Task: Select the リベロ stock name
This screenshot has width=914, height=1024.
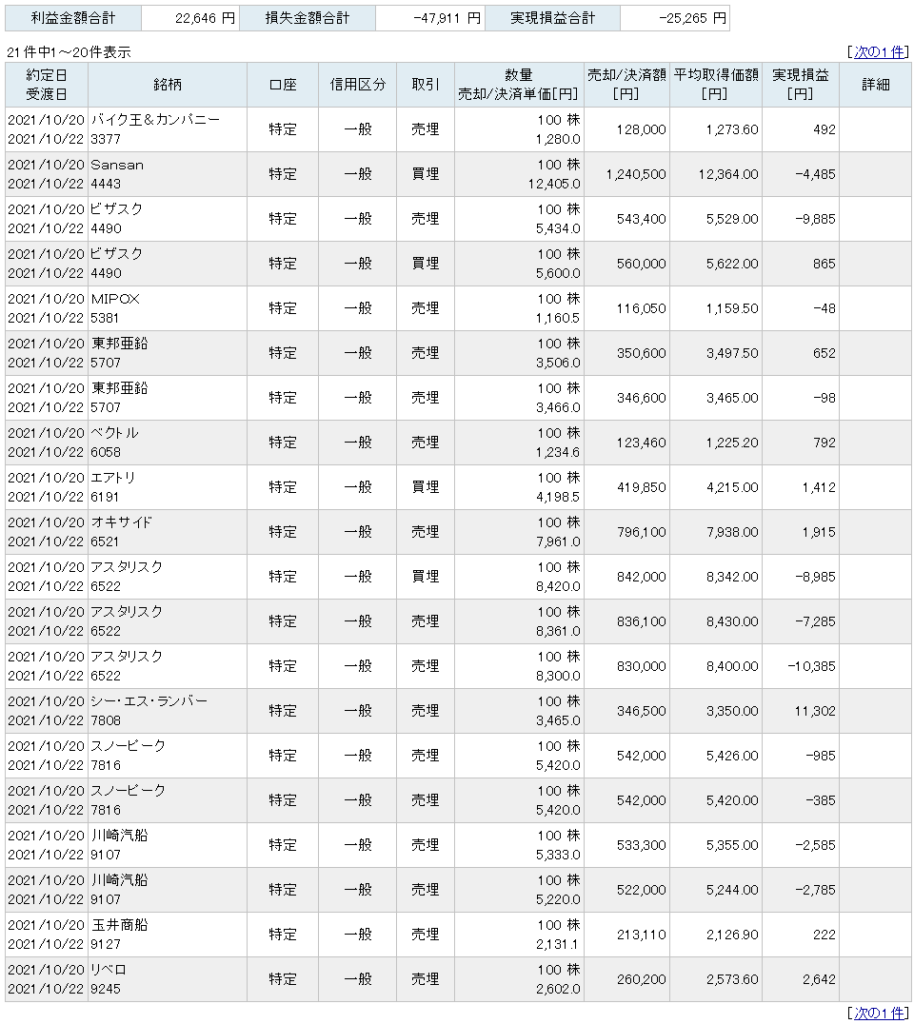Action: 108,970
